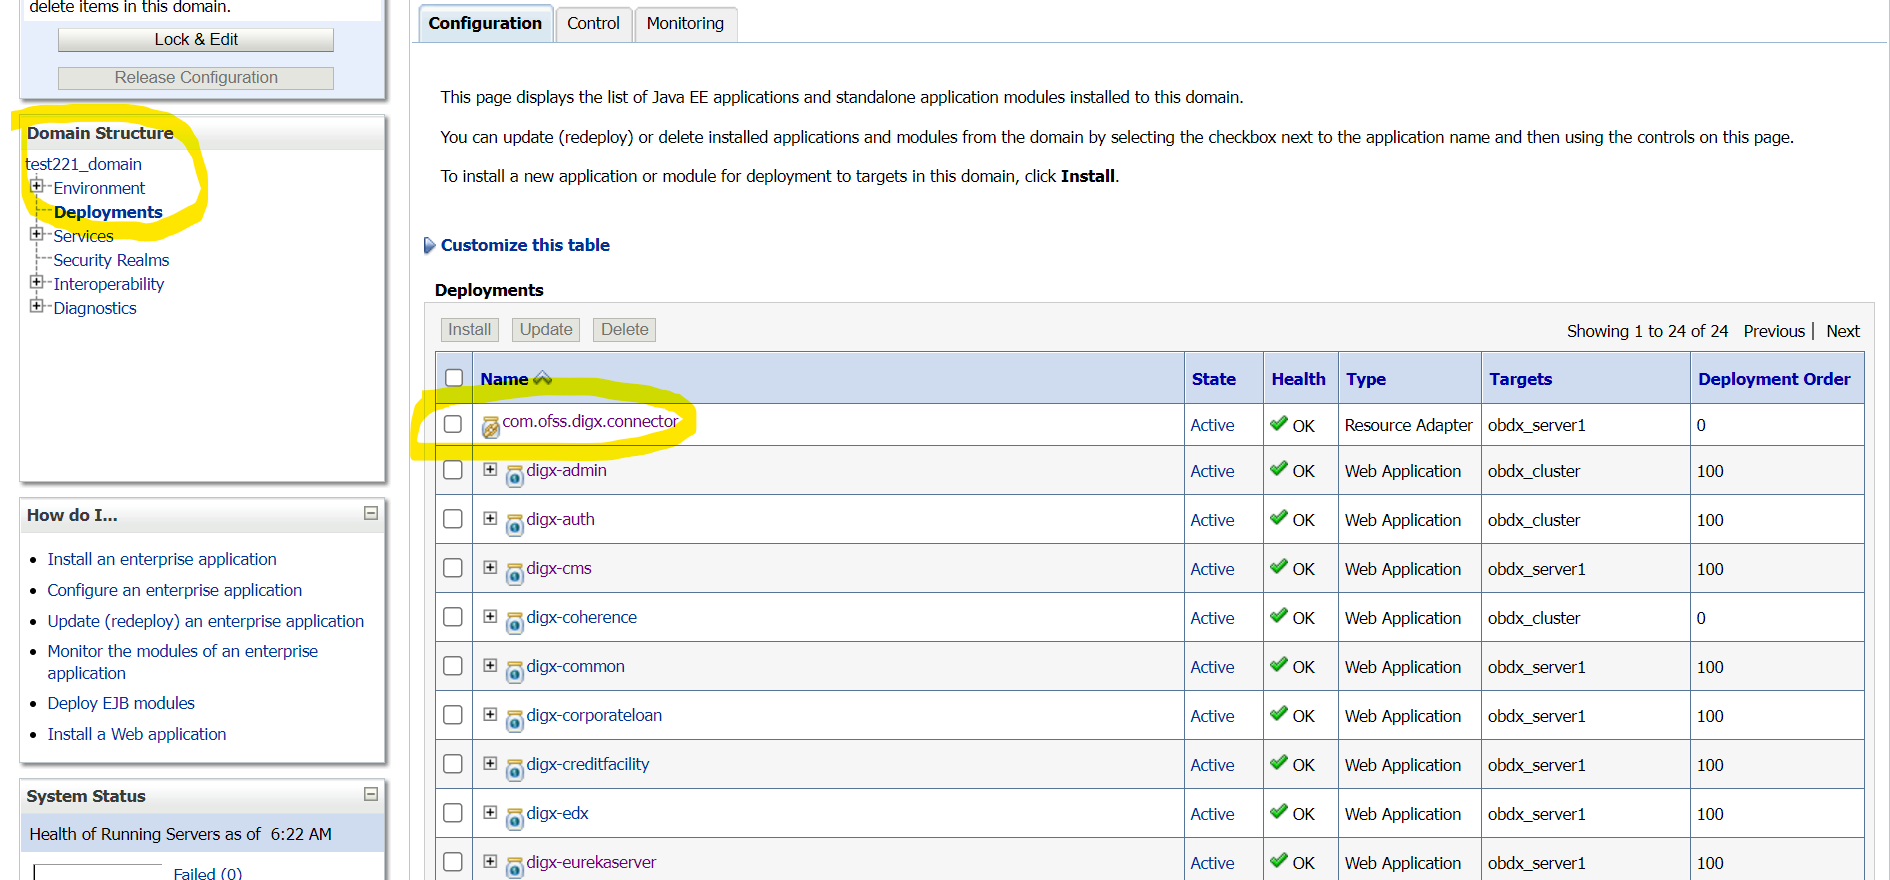Click the Release Configuration button

pos(196,77)
